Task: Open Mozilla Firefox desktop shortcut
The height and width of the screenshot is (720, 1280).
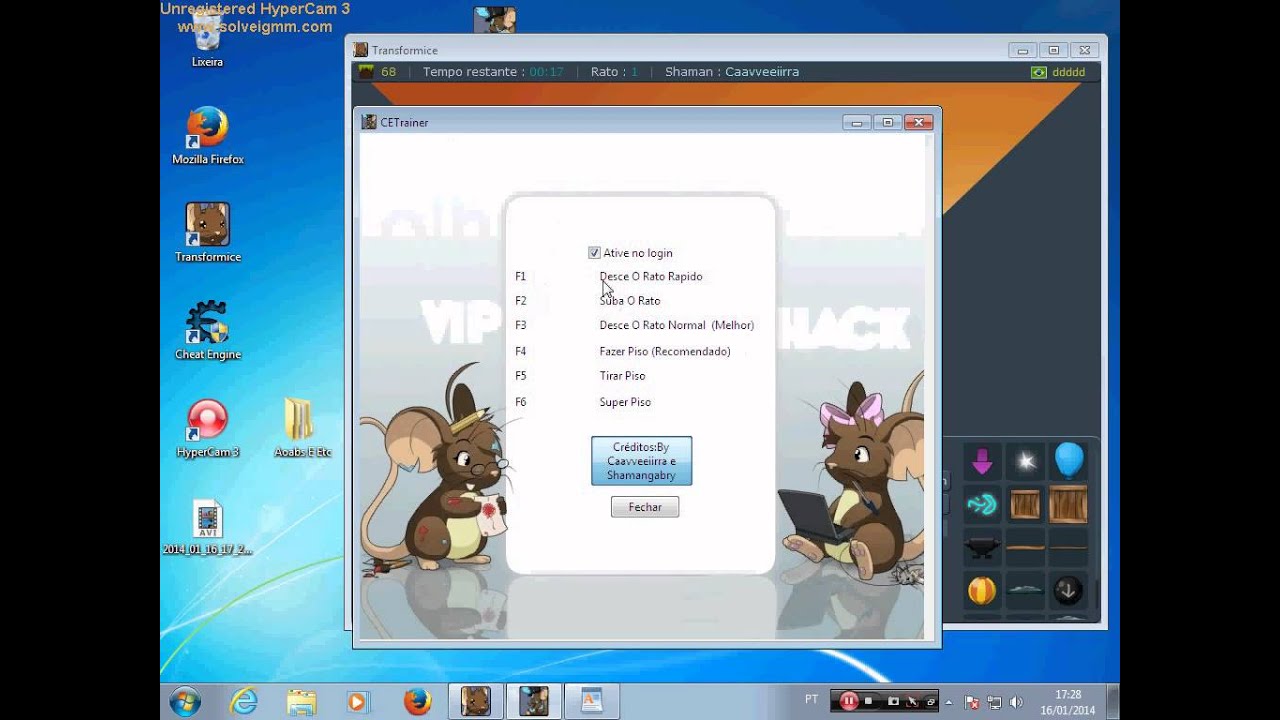Action: pos(208,136)
